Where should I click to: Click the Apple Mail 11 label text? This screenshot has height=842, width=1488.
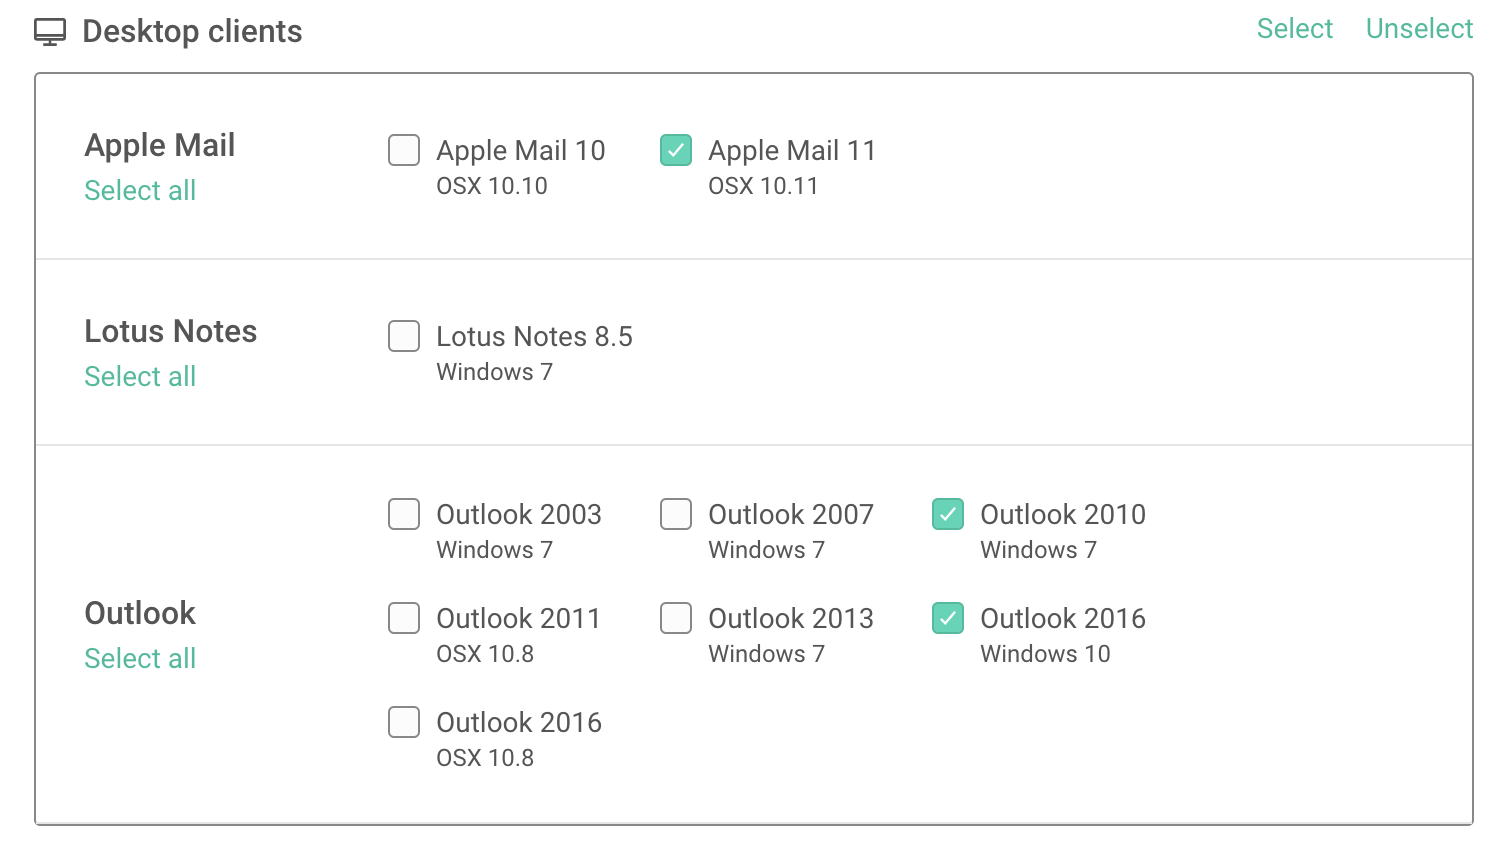pyautogui.click(x=792, y=151)
